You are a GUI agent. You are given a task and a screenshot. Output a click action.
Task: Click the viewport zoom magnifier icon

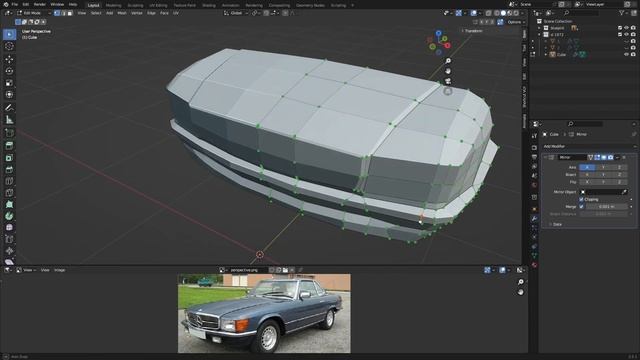448,61
